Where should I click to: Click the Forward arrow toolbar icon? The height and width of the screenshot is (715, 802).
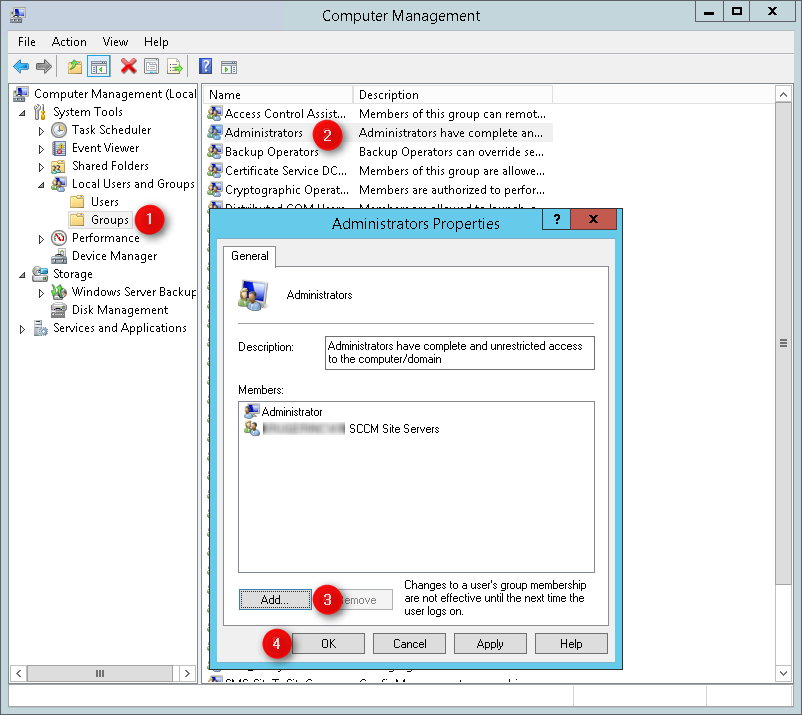click(x=44, y=66)
